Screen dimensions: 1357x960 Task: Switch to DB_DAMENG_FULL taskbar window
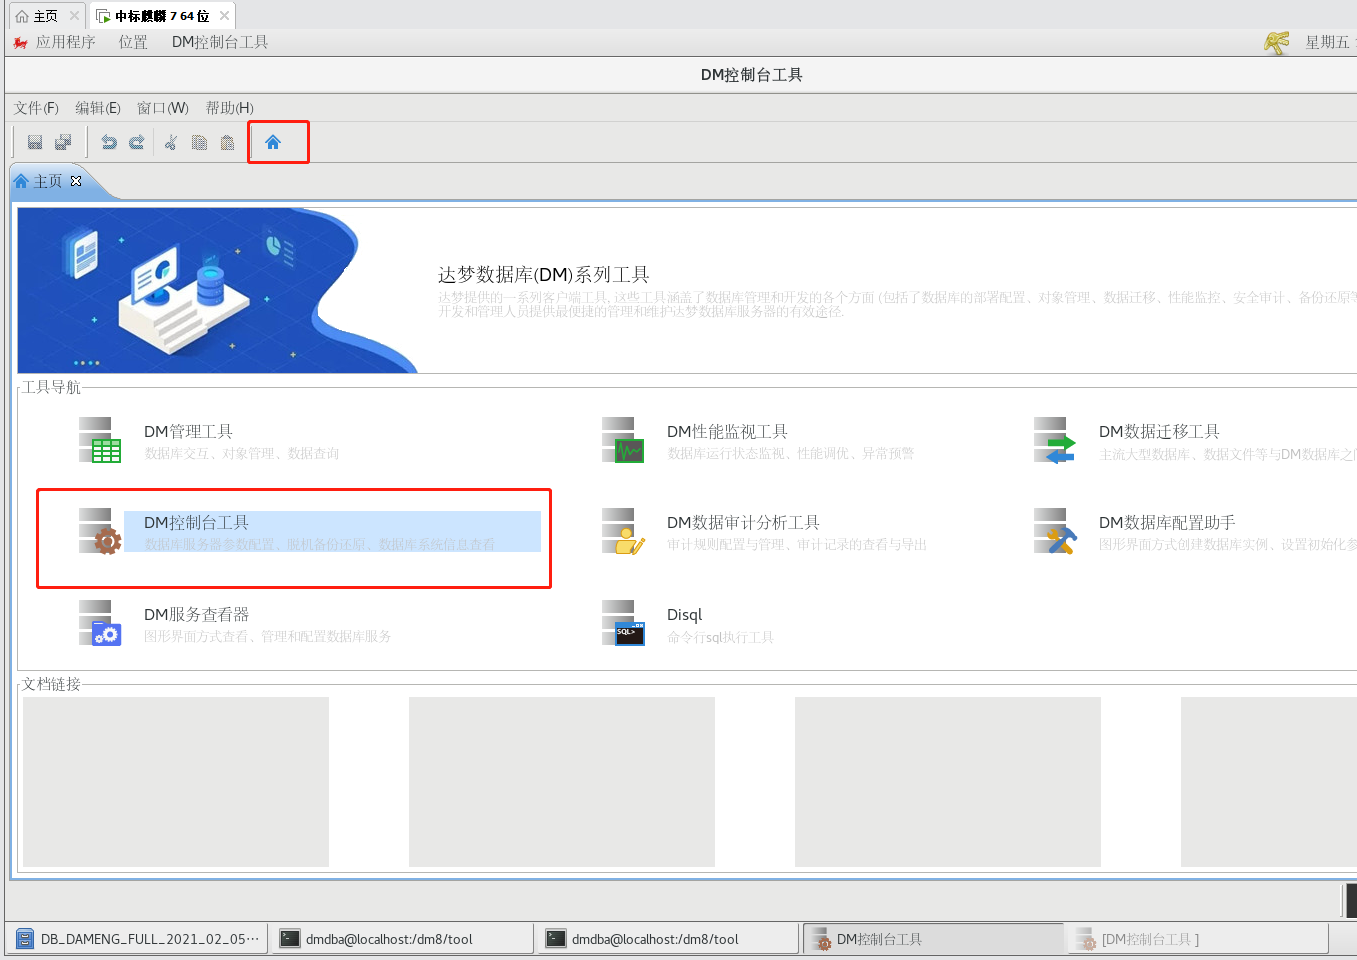click(139, 939)
